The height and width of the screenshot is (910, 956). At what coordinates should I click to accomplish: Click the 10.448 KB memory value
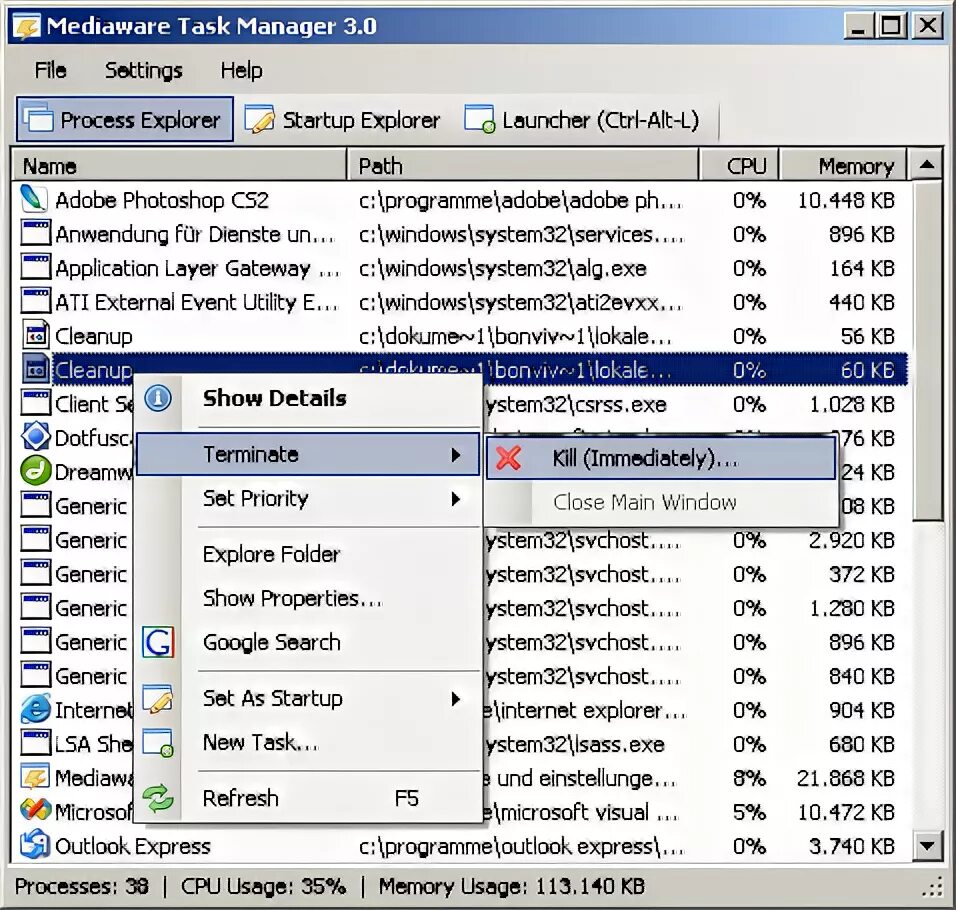846,200
